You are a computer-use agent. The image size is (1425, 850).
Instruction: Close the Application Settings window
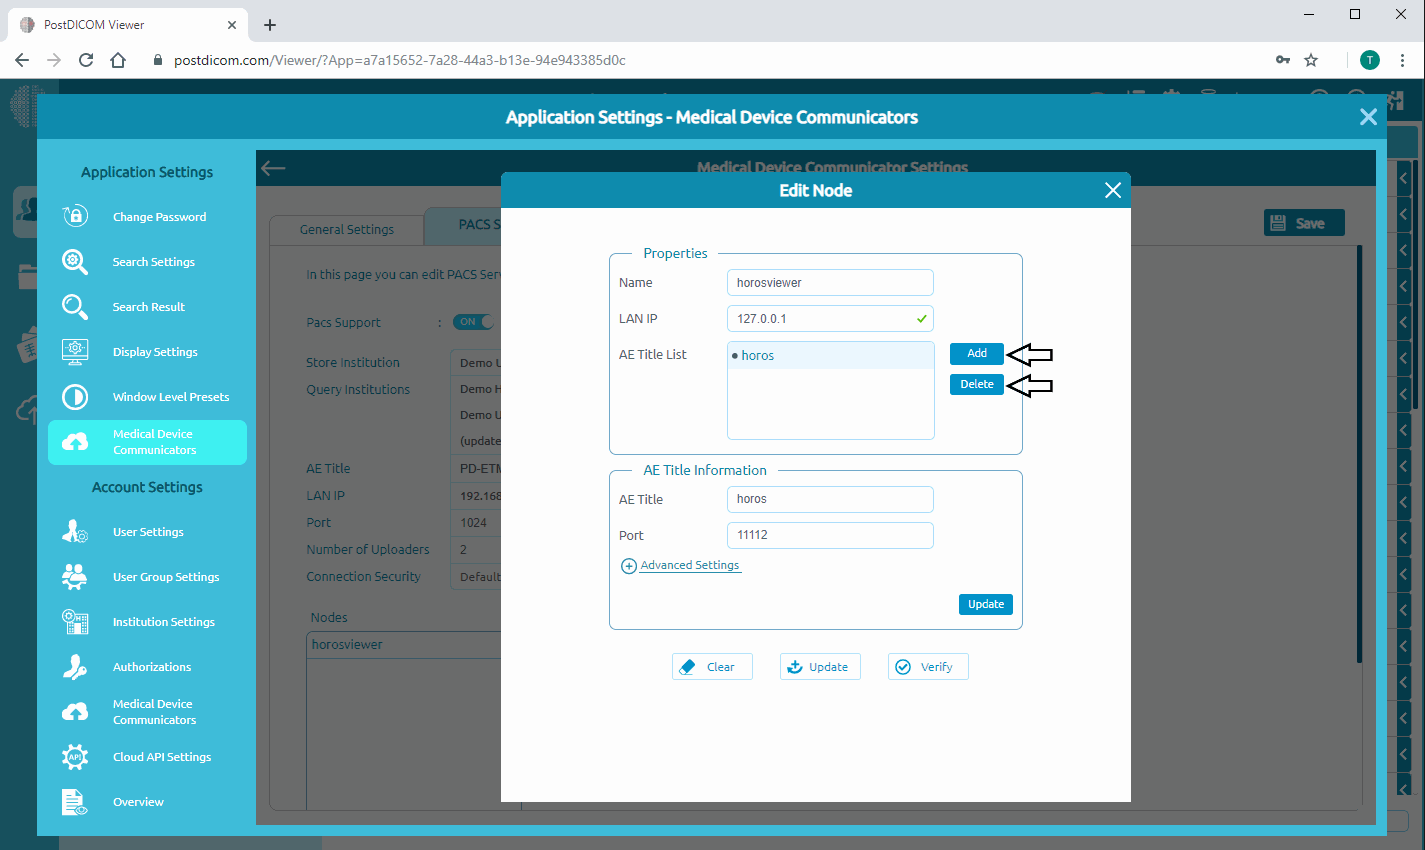point(1368,117)
